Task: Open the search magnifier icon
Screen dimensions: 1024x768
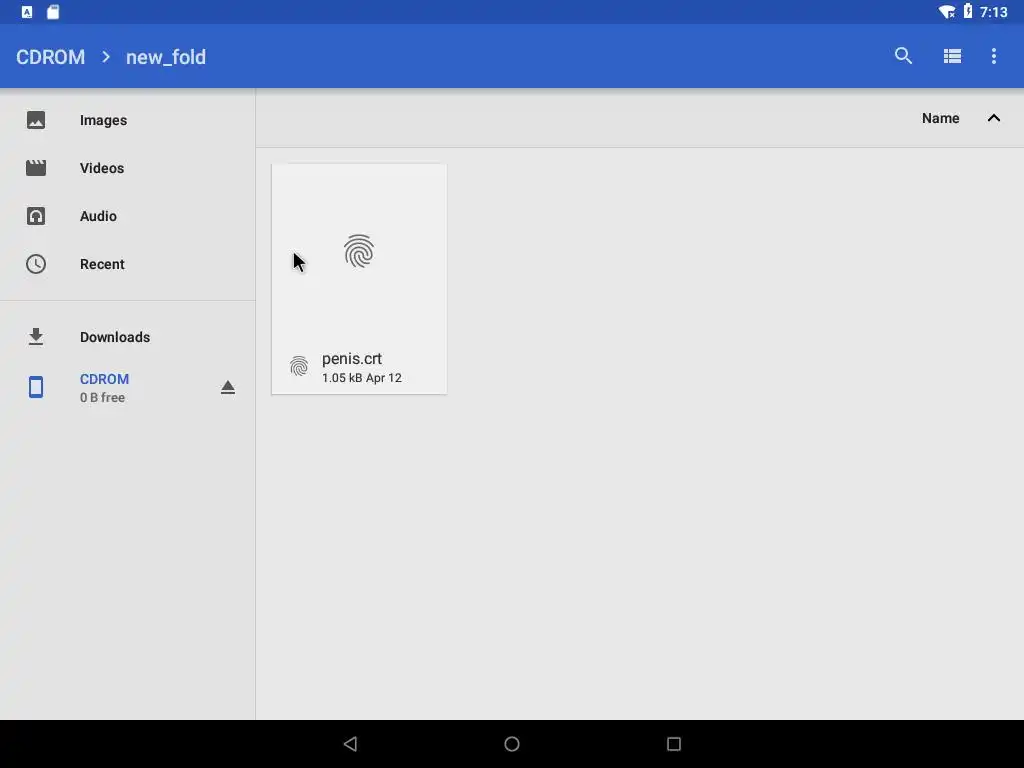Action: point(903,56)
